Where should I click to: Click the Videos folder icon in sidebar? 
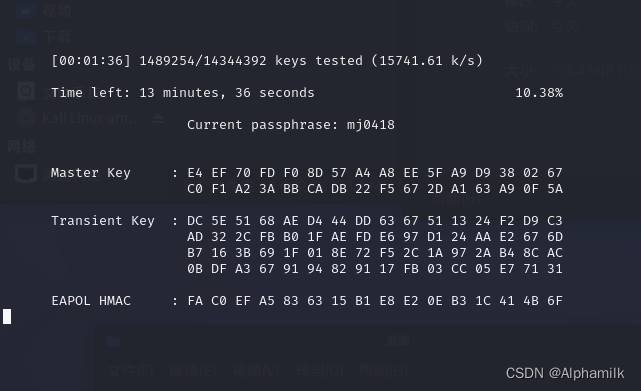(x=26, y=11)
